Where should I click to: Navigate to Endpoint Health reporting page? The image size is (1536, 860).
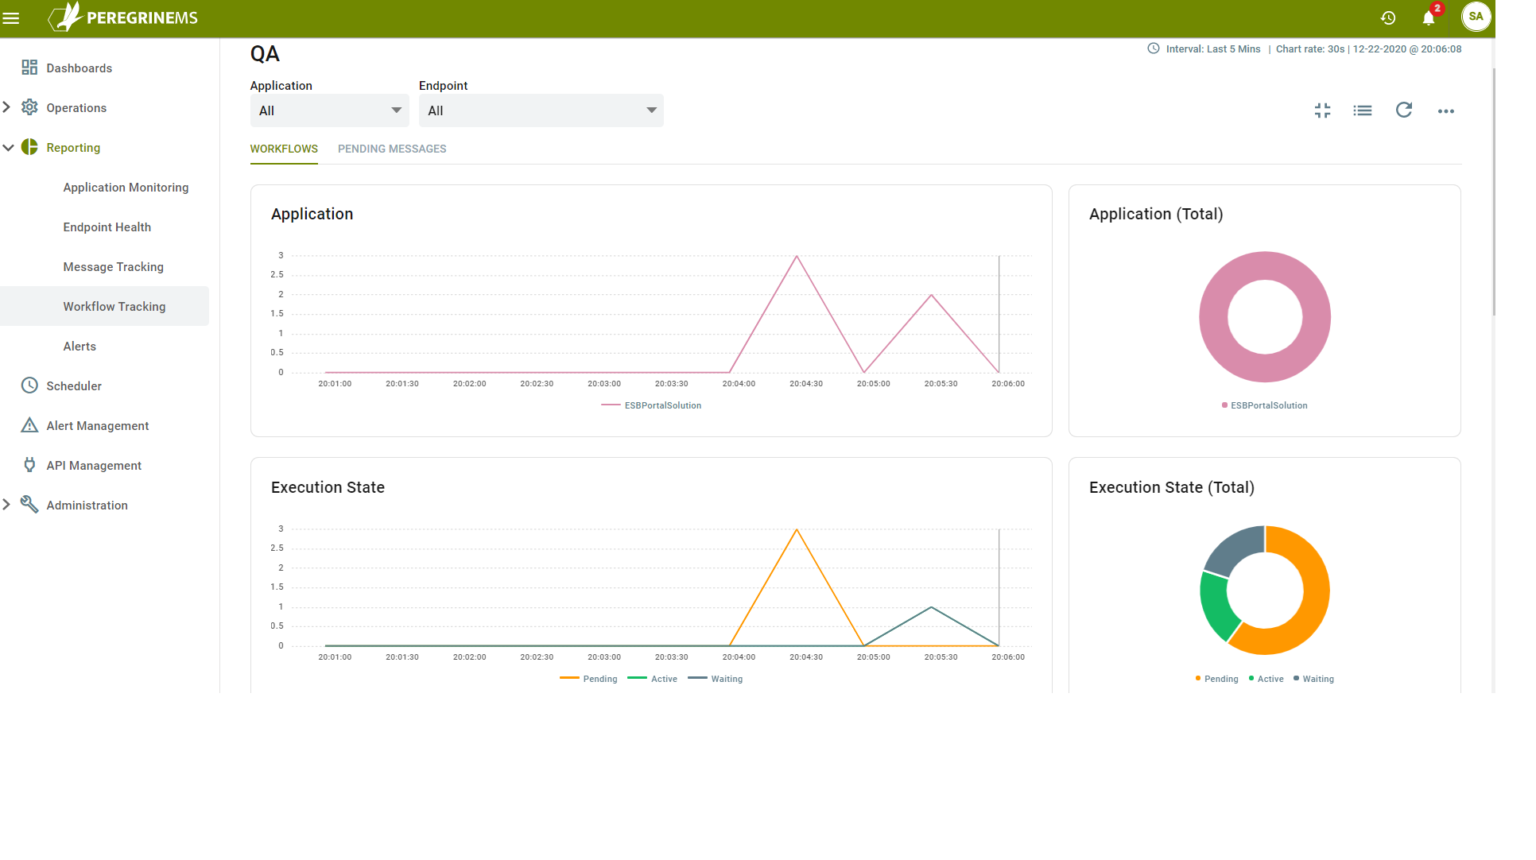(x=107, y=227)
